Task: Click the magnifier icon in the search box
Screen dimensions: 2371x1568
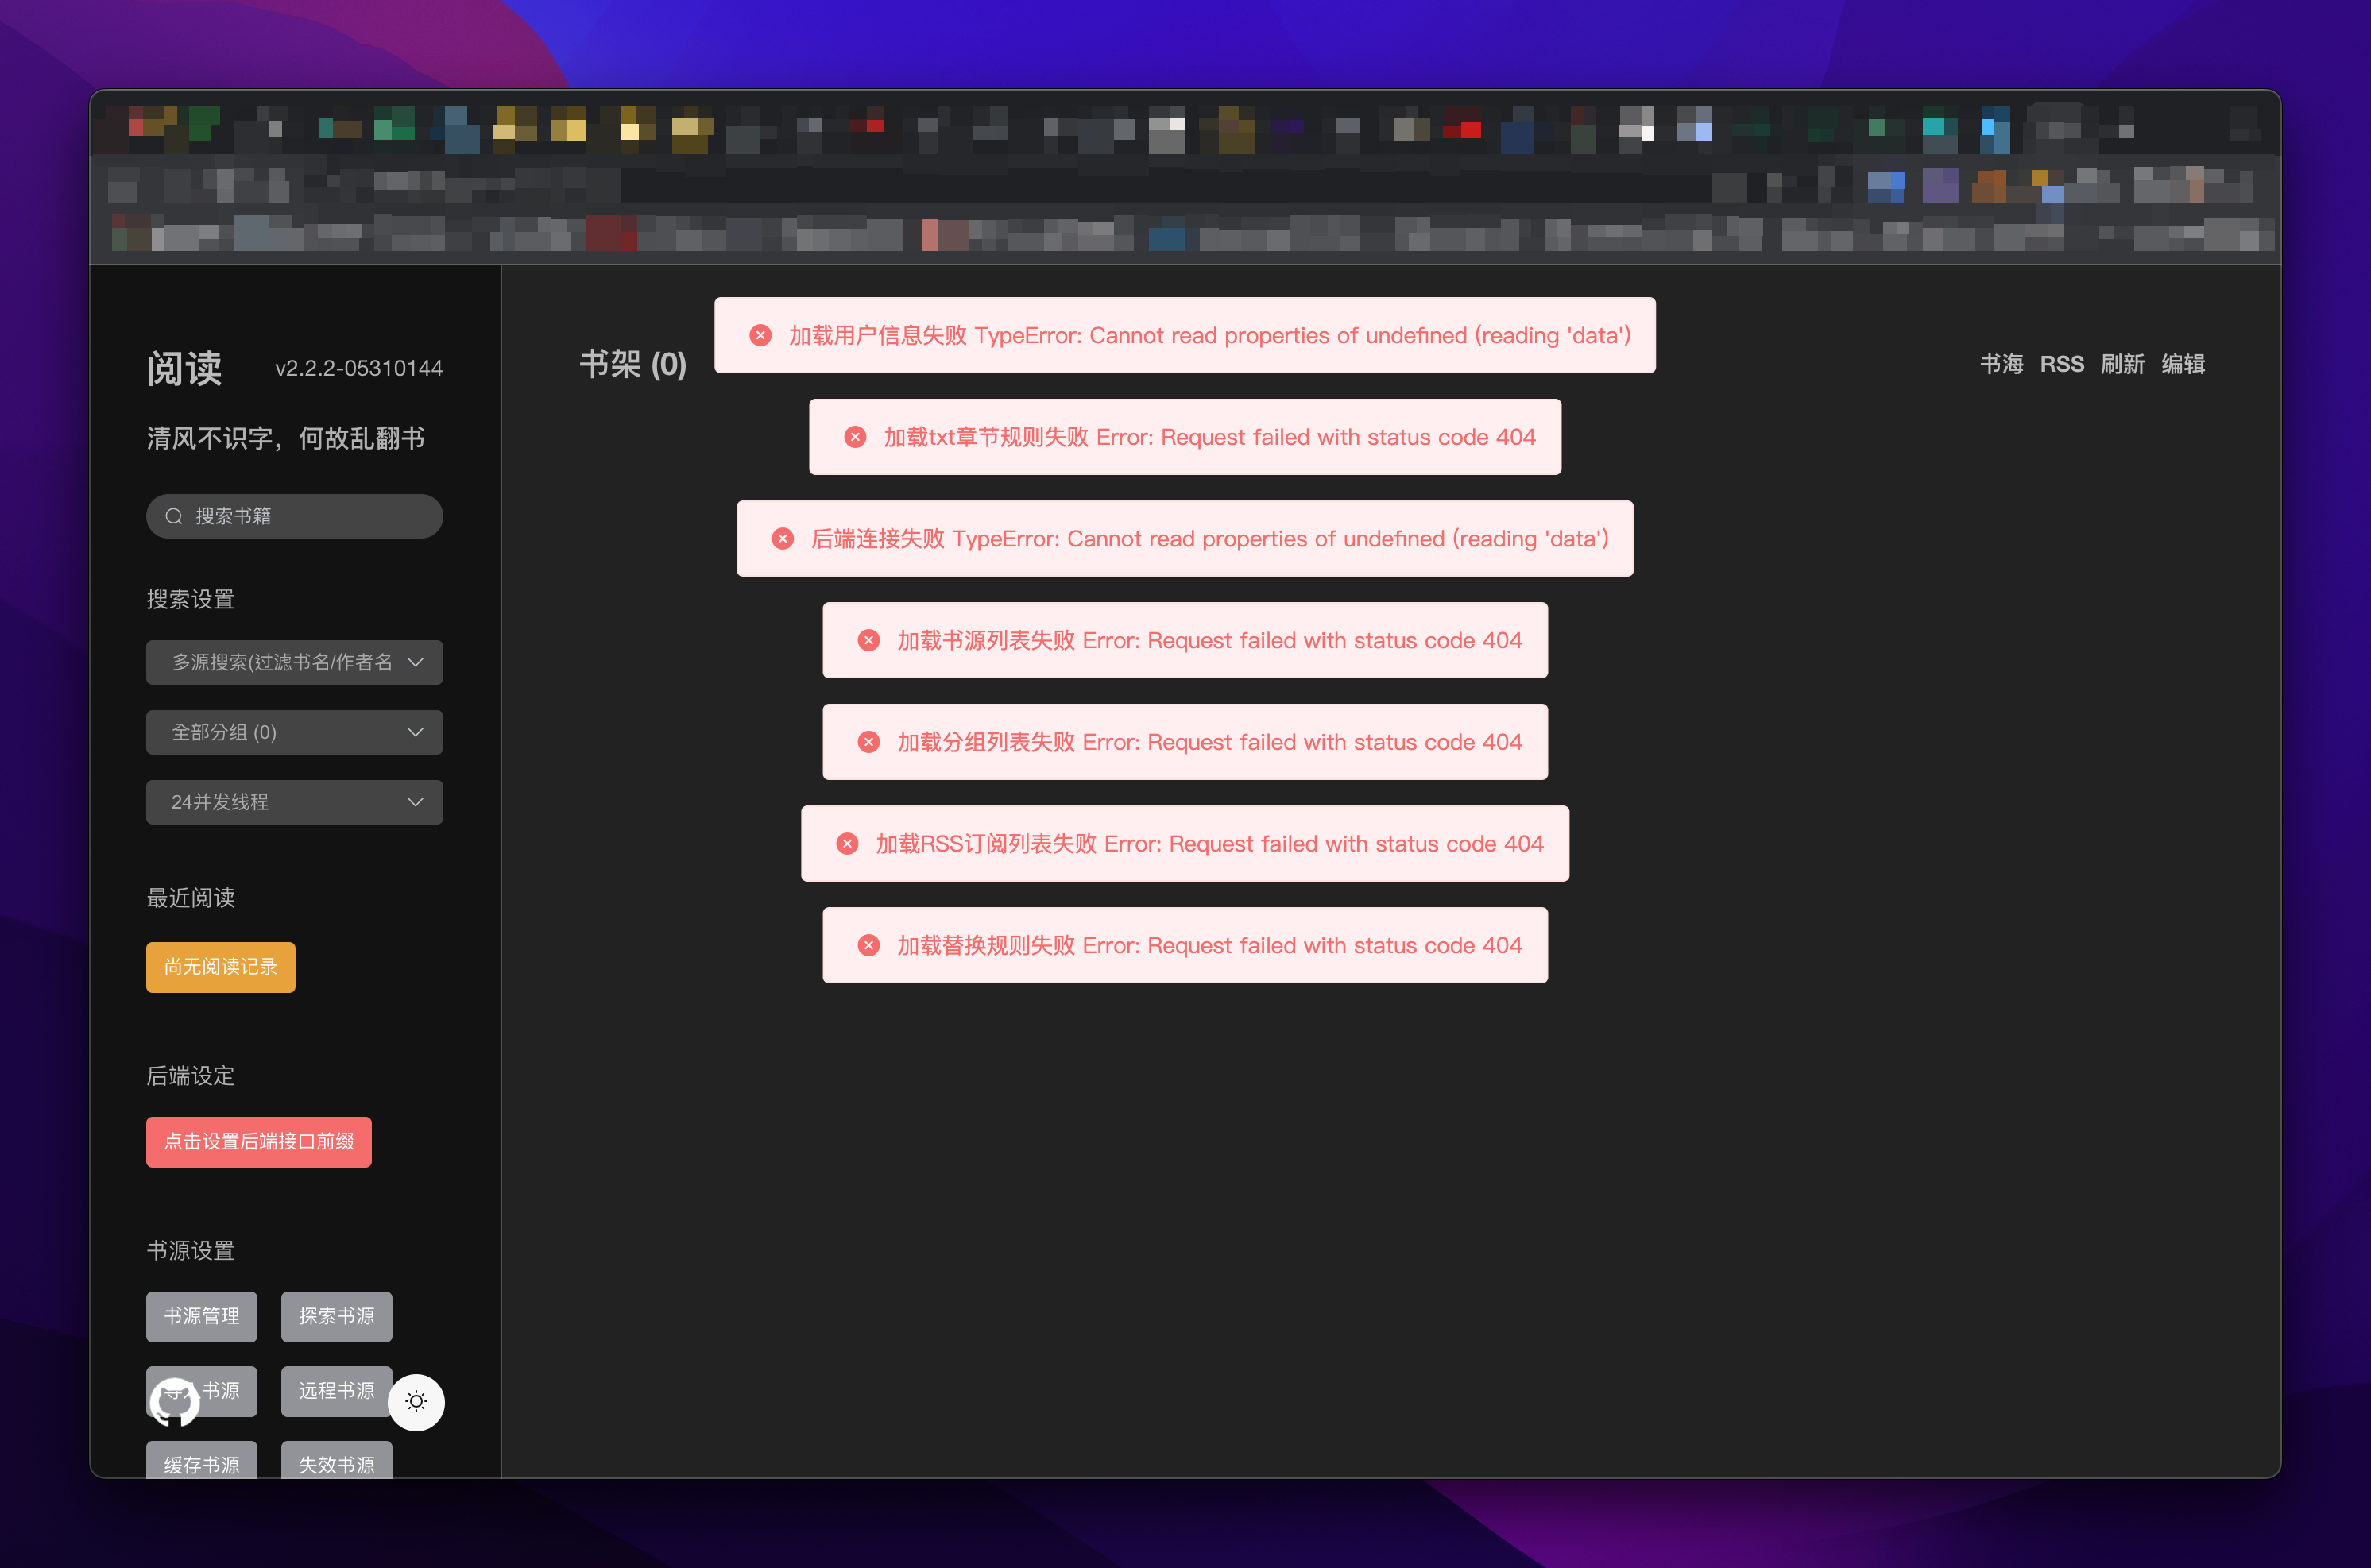Action: tap(174, 516)
